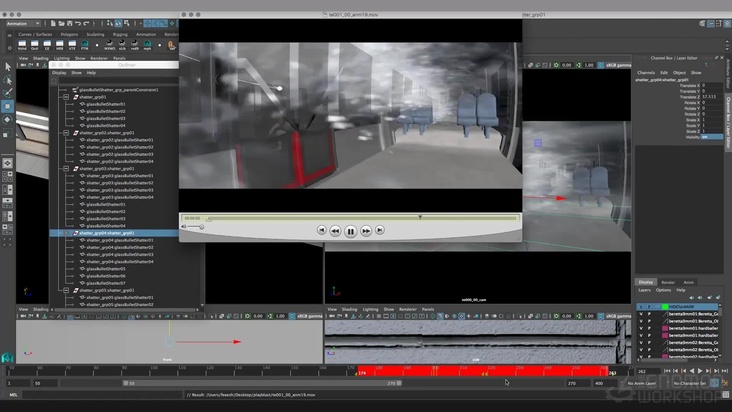732x412 pixels.
Task: Open the Channels menu in Channel Box
Action: (646, 72)
